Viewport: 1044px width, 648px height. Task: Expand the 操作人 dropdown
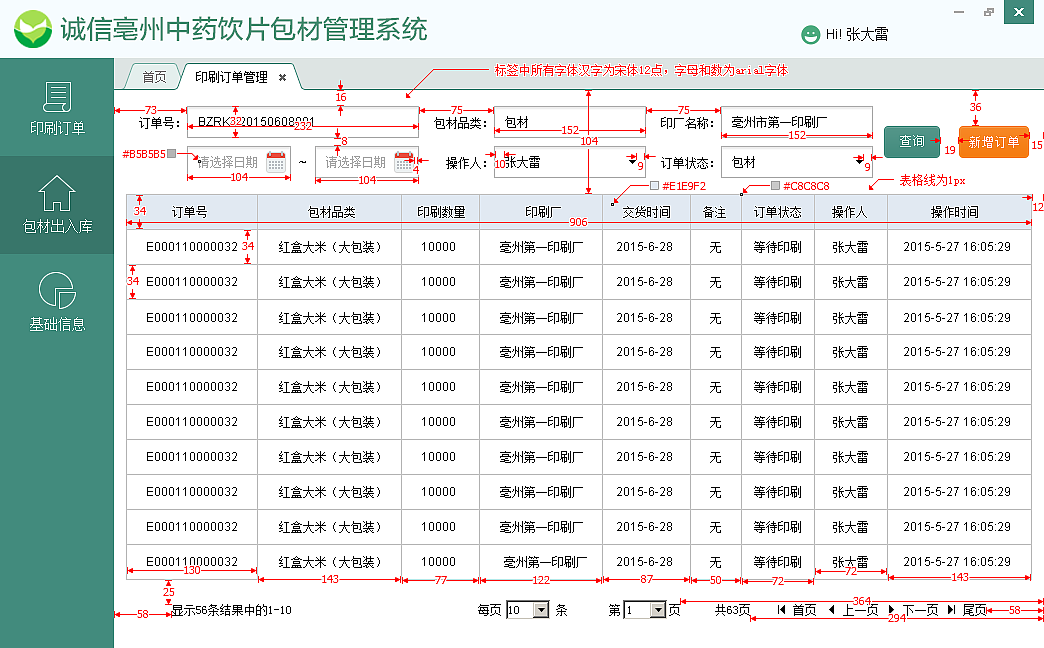[x=633, y=162]
